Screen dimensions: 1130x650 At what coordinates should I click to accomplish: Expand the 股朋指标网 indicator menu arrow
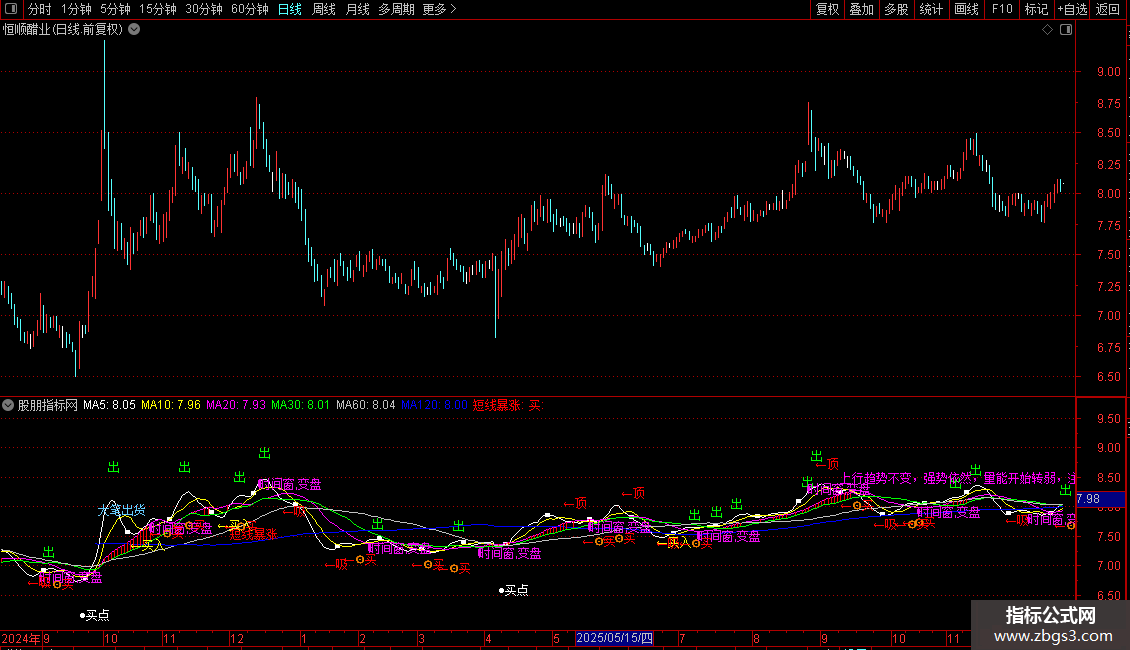[x=8, y=405]
